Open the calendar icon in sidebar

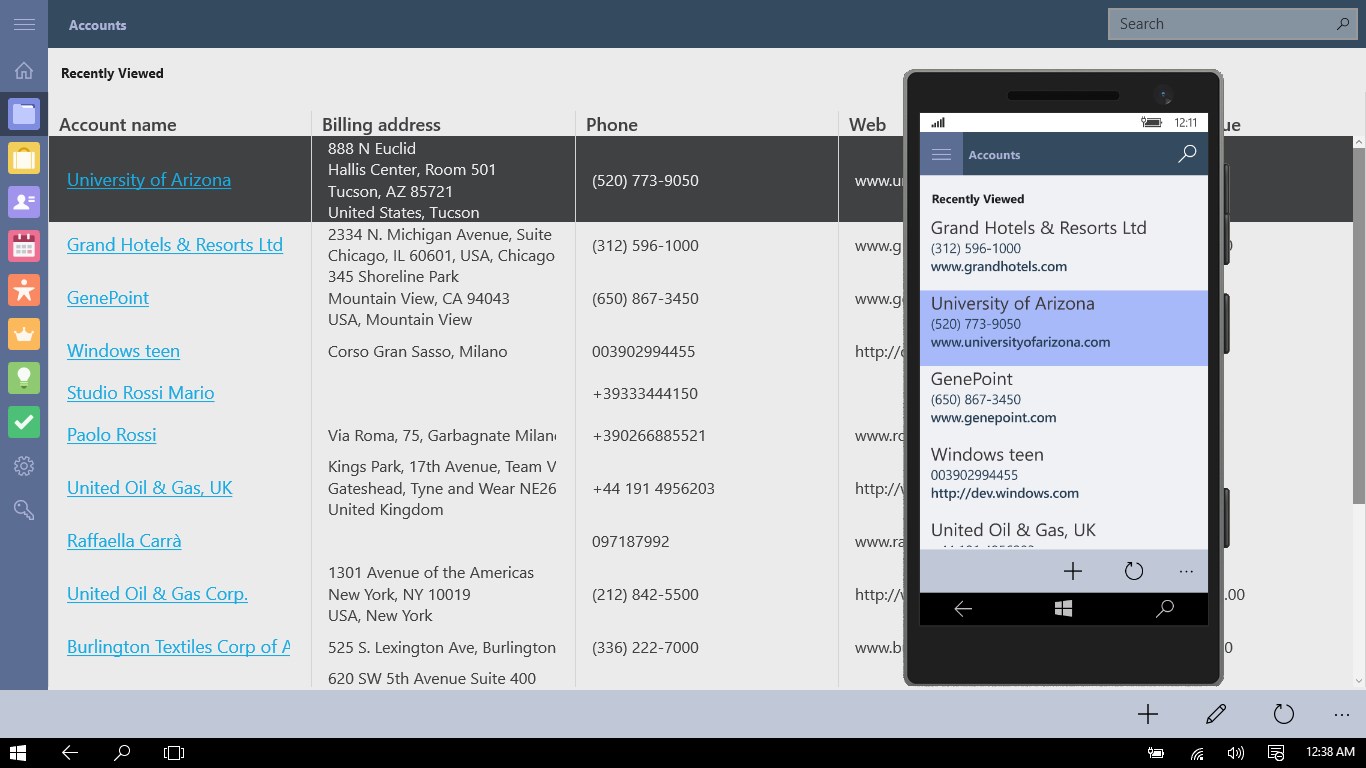[x=24, y=246]
